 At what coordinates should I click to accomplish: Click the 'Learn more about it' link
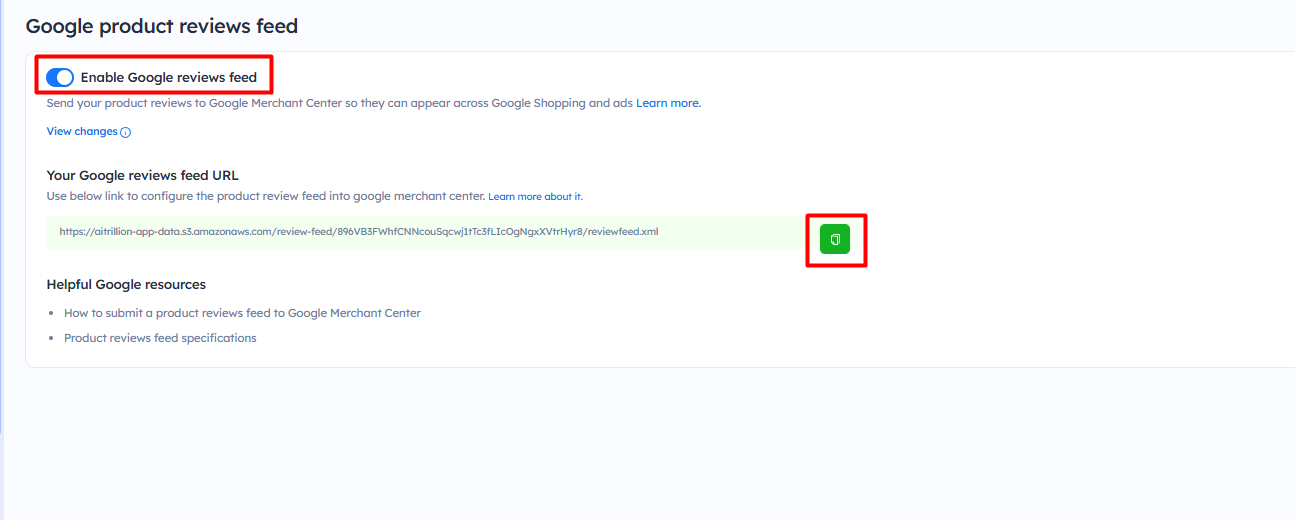tap(535, 196)
